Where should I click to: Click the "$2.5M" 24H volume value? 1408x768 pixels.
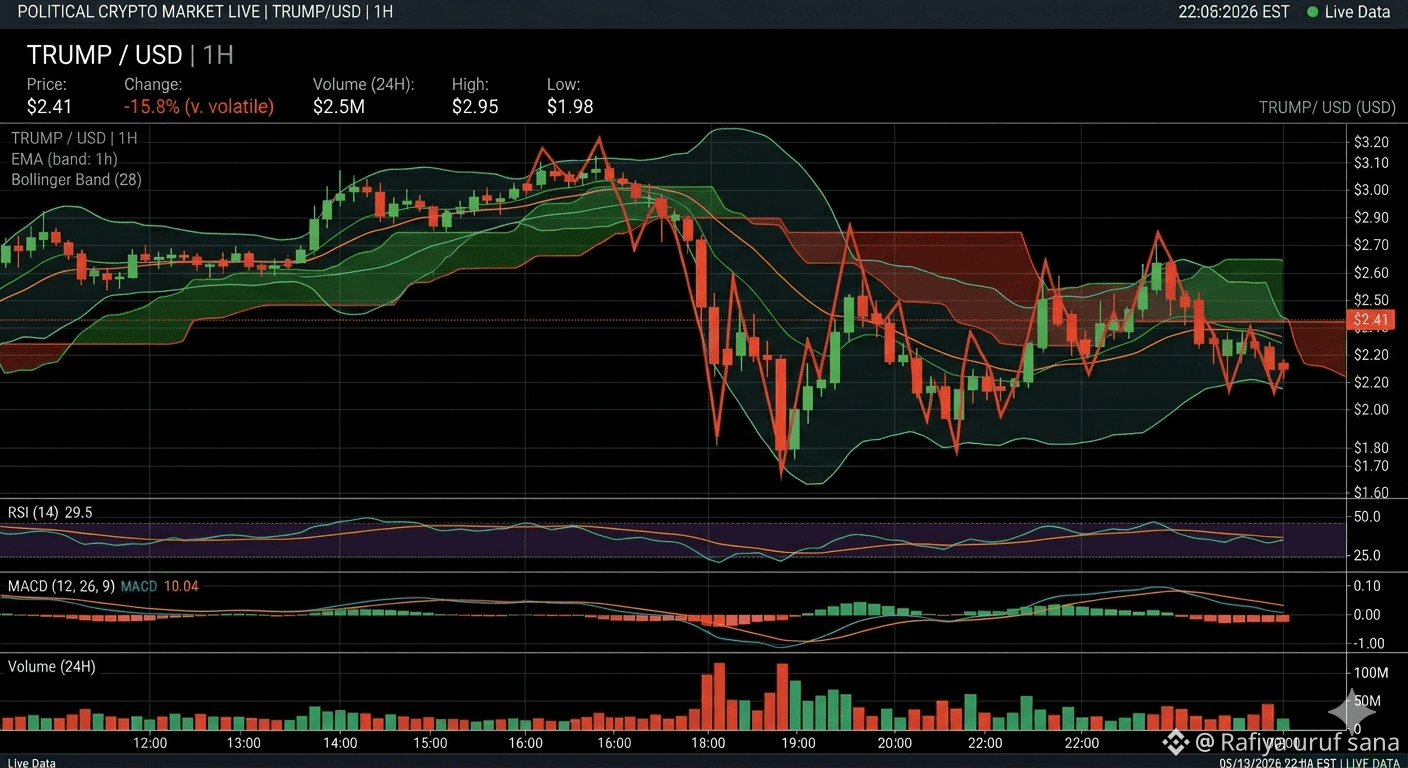339,106
